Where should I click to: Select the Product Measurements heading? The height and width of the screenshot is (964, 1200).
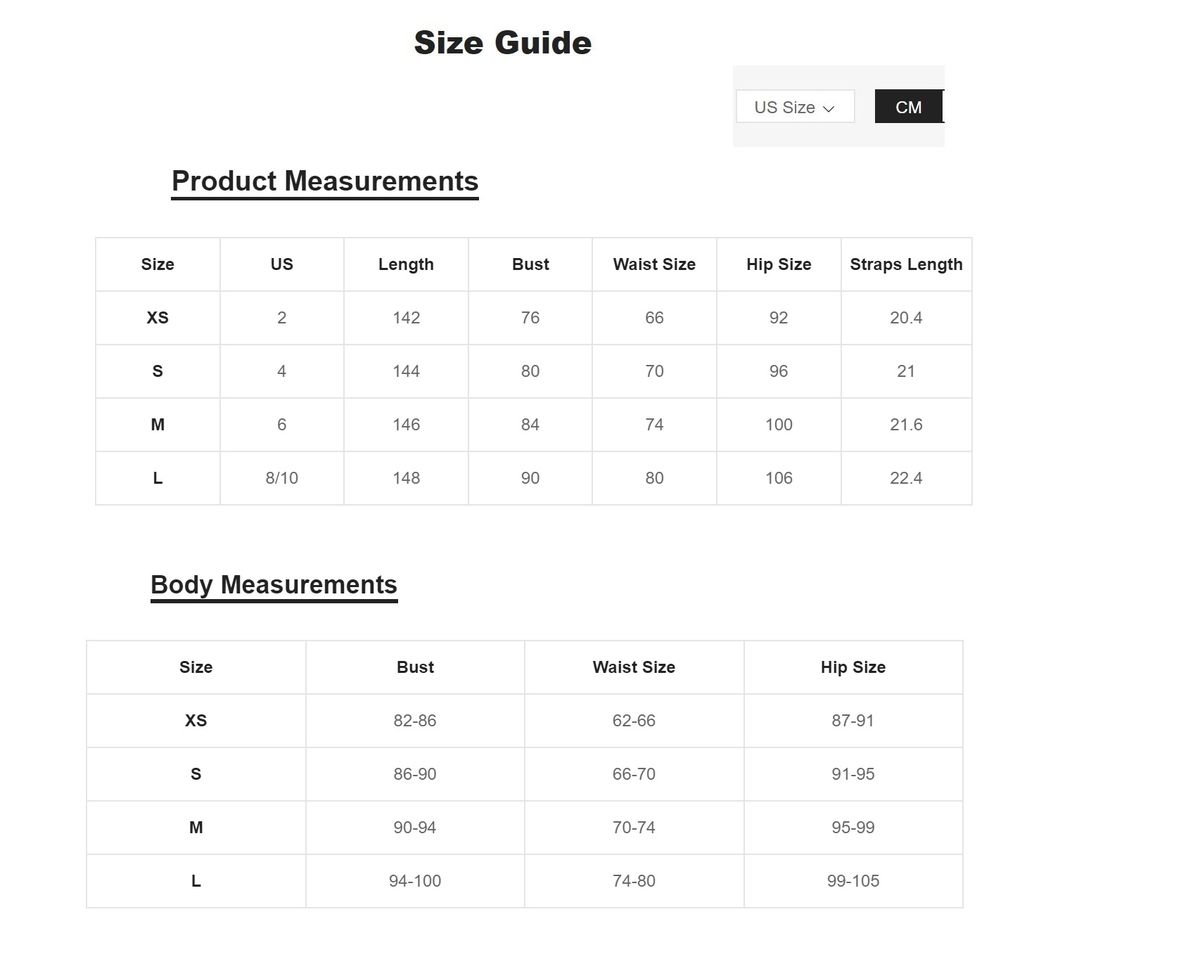325,181
